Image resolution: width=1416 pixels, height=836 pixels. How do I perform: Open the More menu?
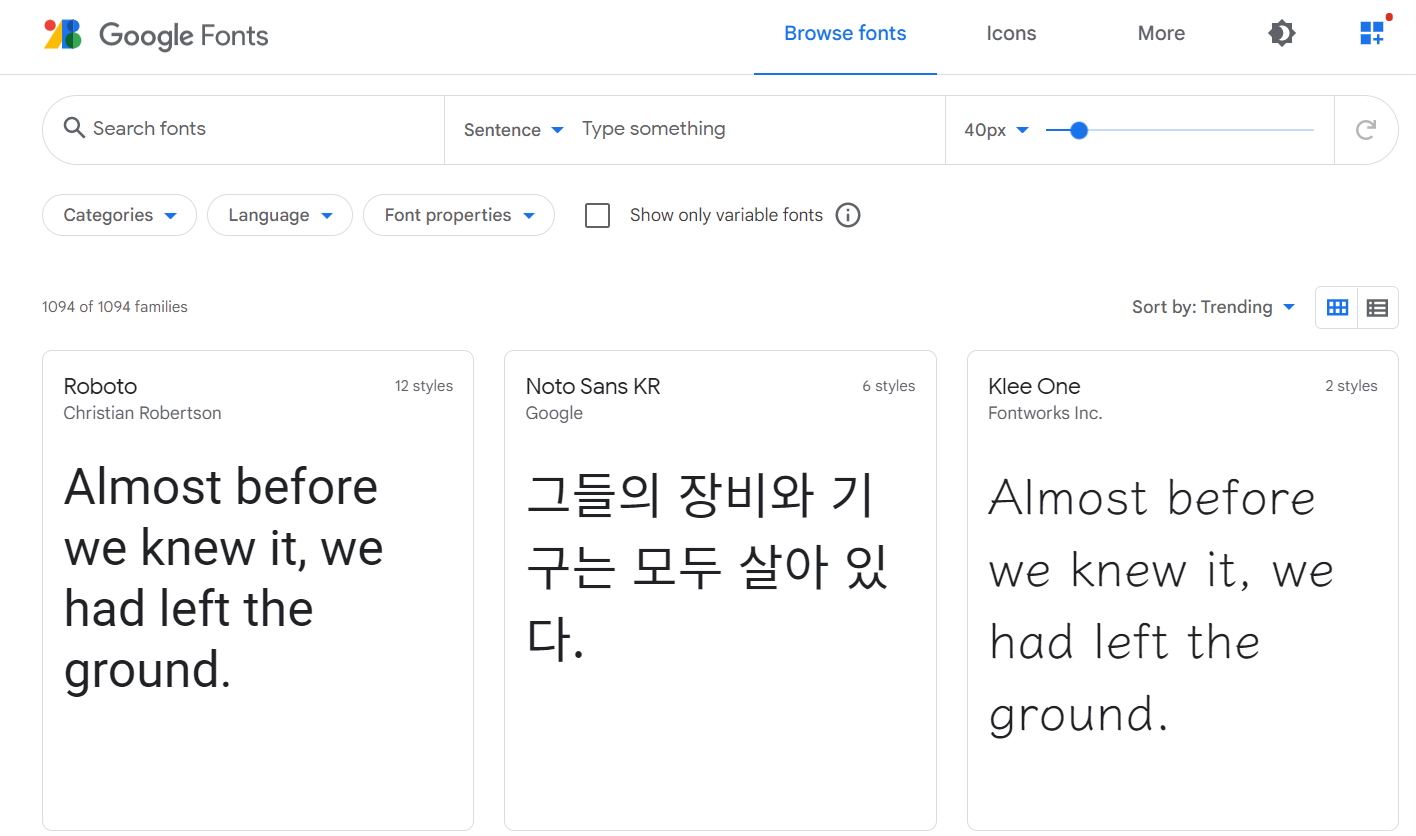(x=1161, y=33)
